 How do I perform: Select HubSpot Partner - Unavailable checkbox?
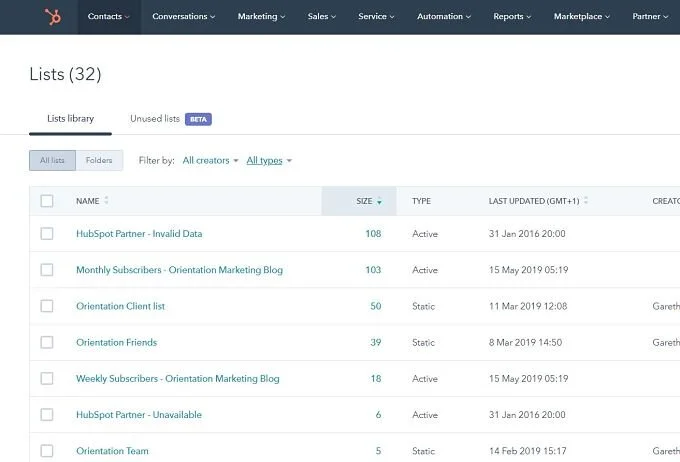[47, 415]
